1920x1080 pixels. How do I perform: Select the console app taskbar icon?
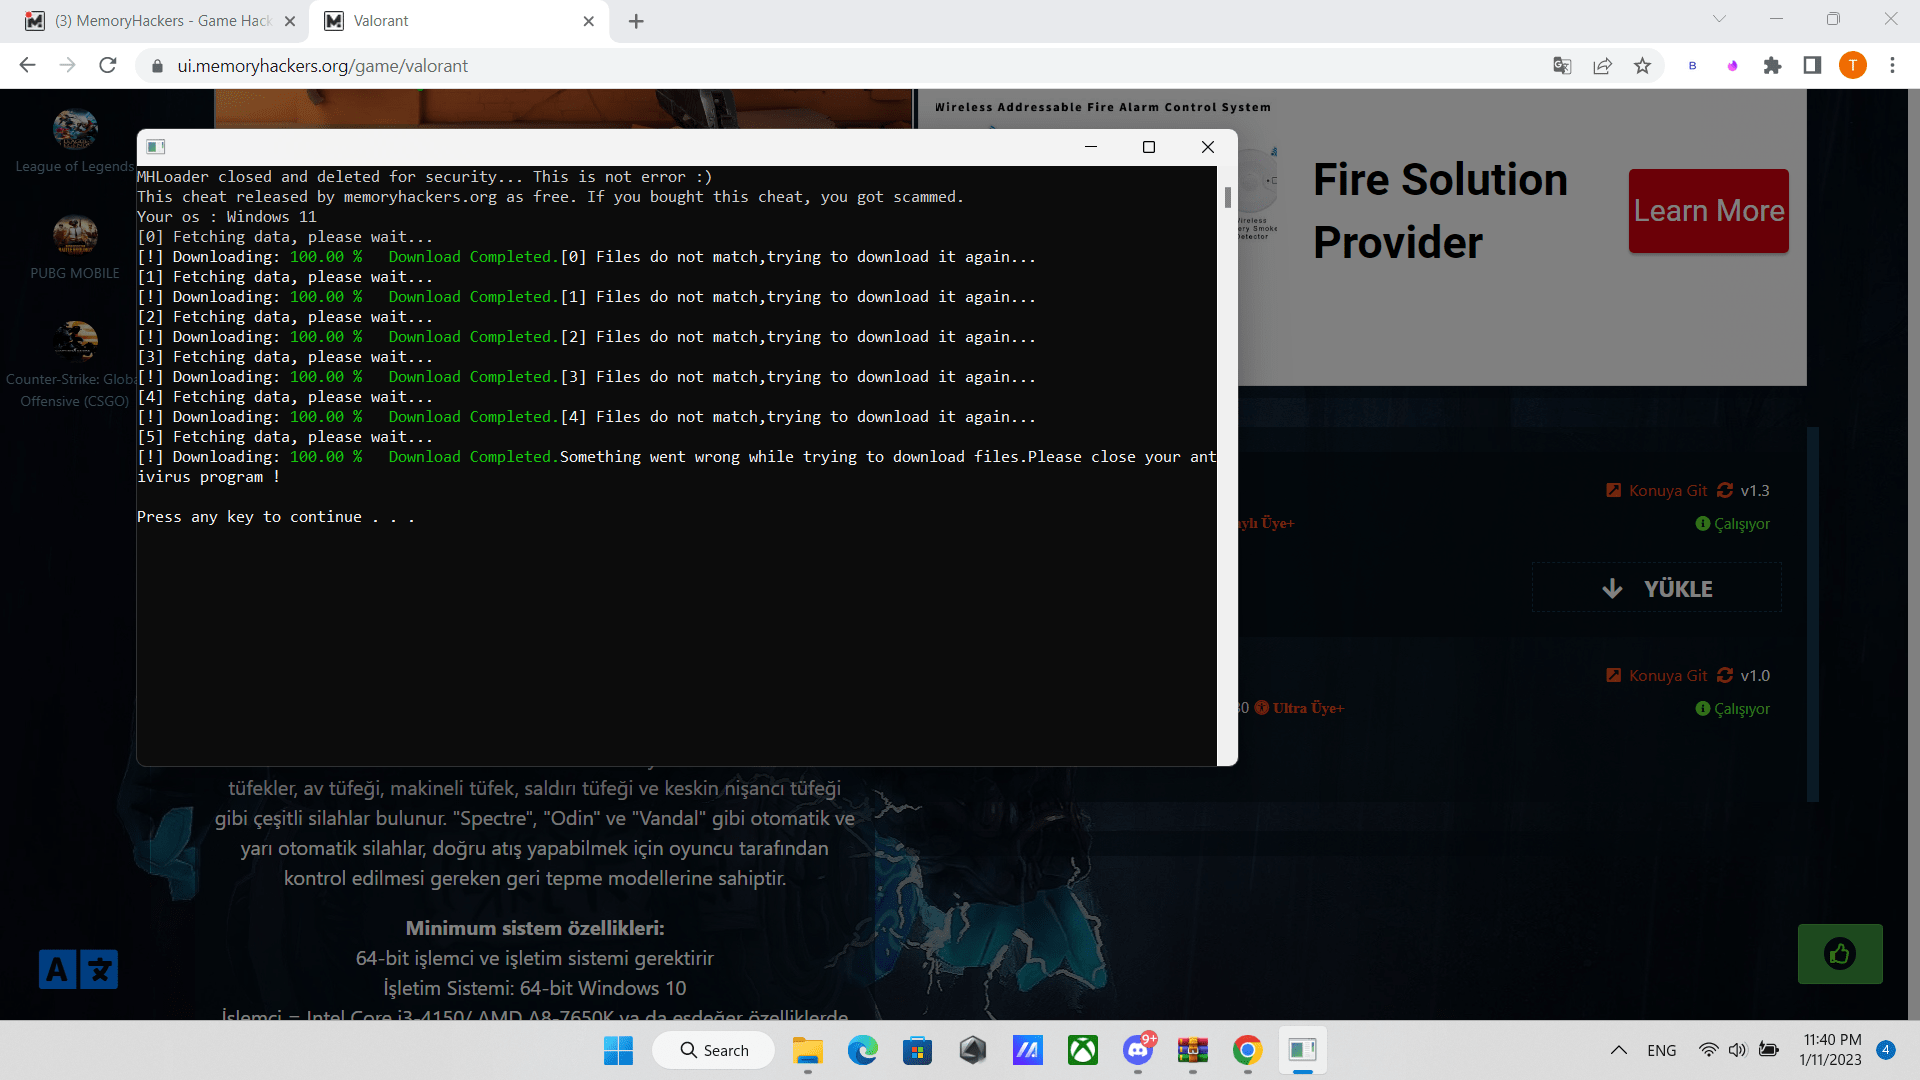click(x=1302, y=1050)
